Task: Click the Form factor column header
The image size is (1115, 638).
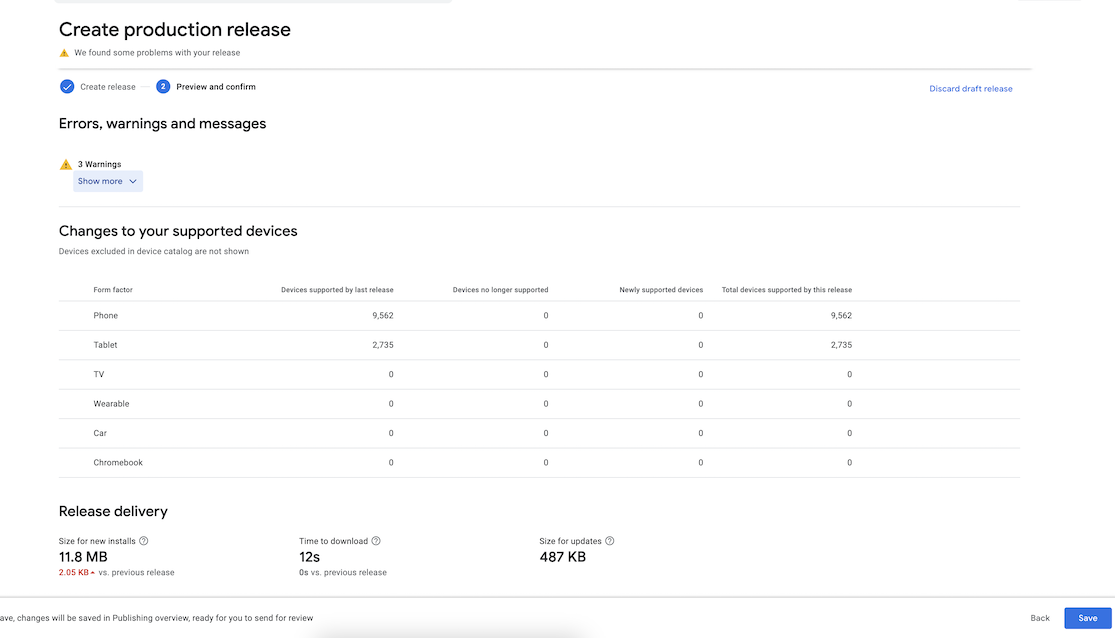Action: pos(113,289)
